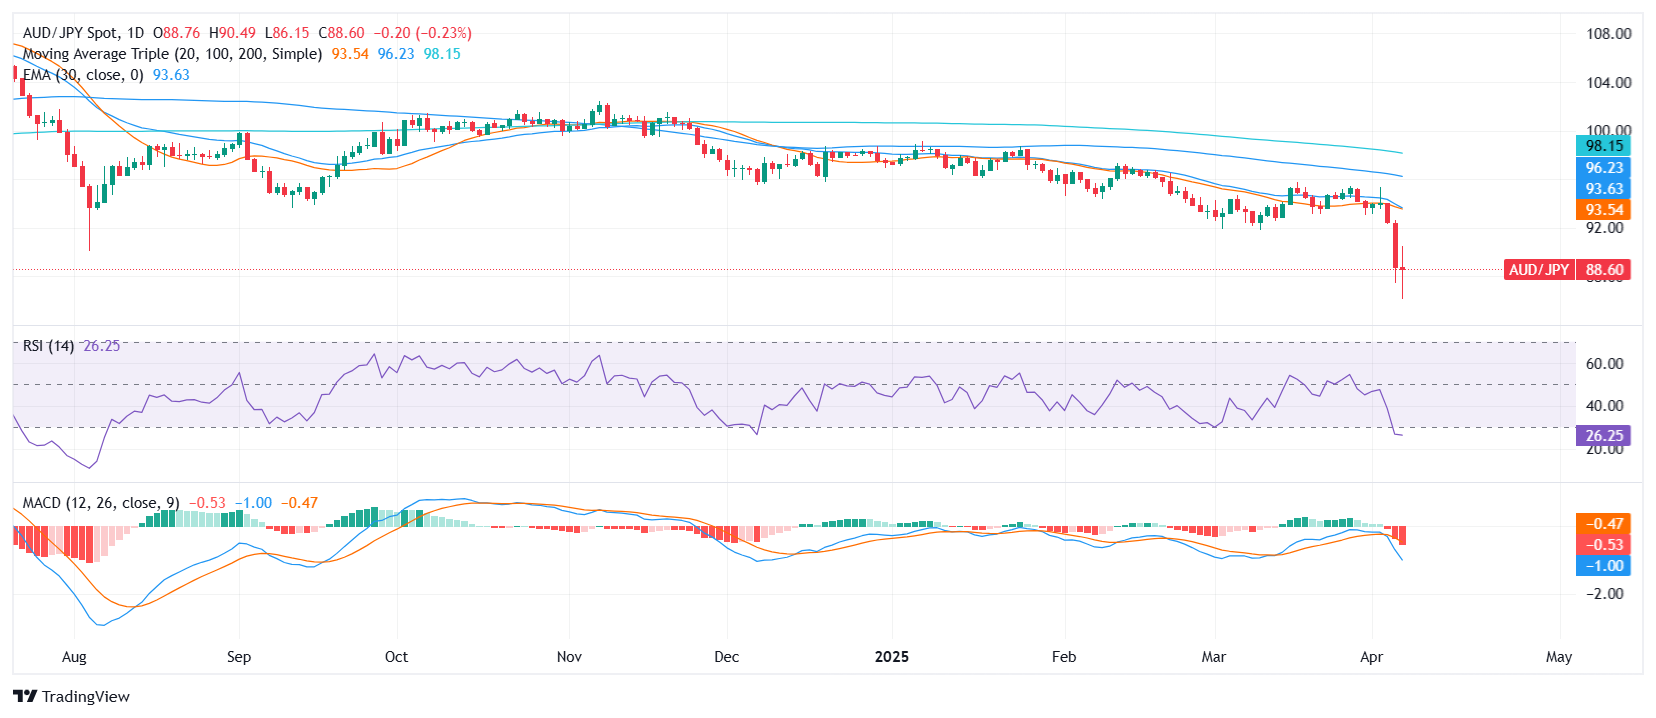
Task: Click the blue MACD -1.00 value tag
Action: tap(1603, 566)
